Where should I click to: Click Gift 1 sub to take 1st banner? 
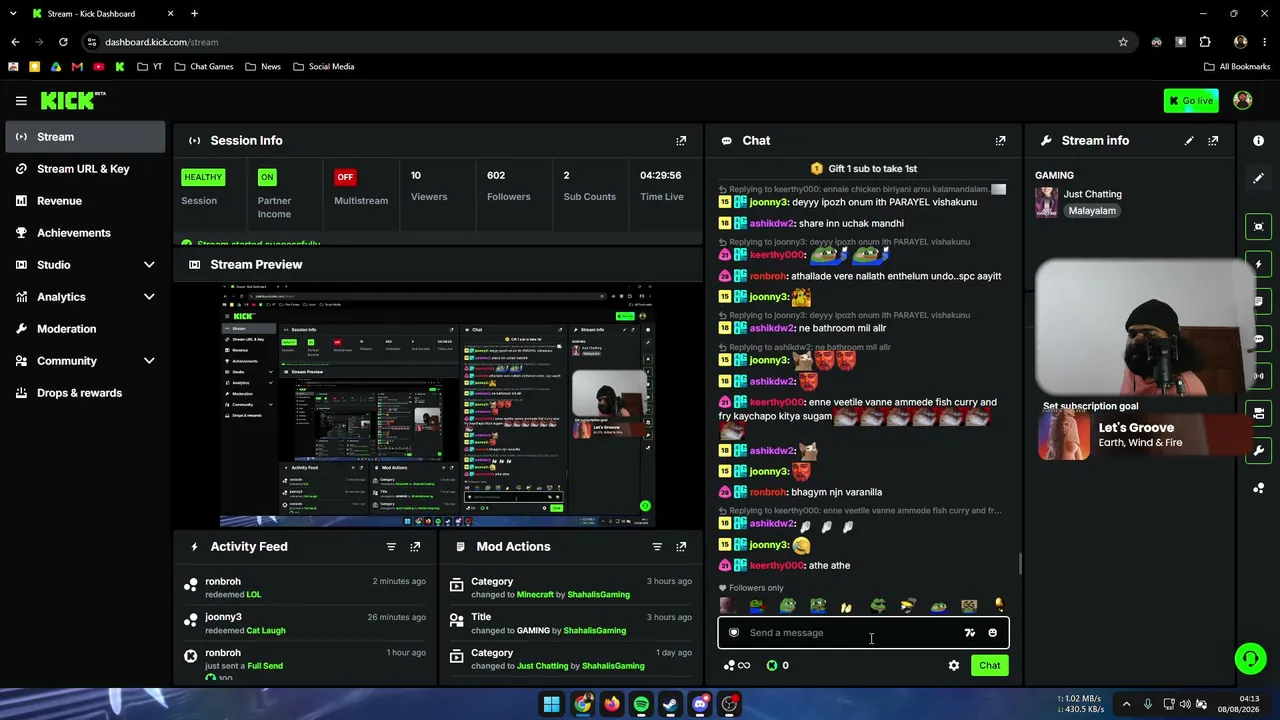[863, 169]
